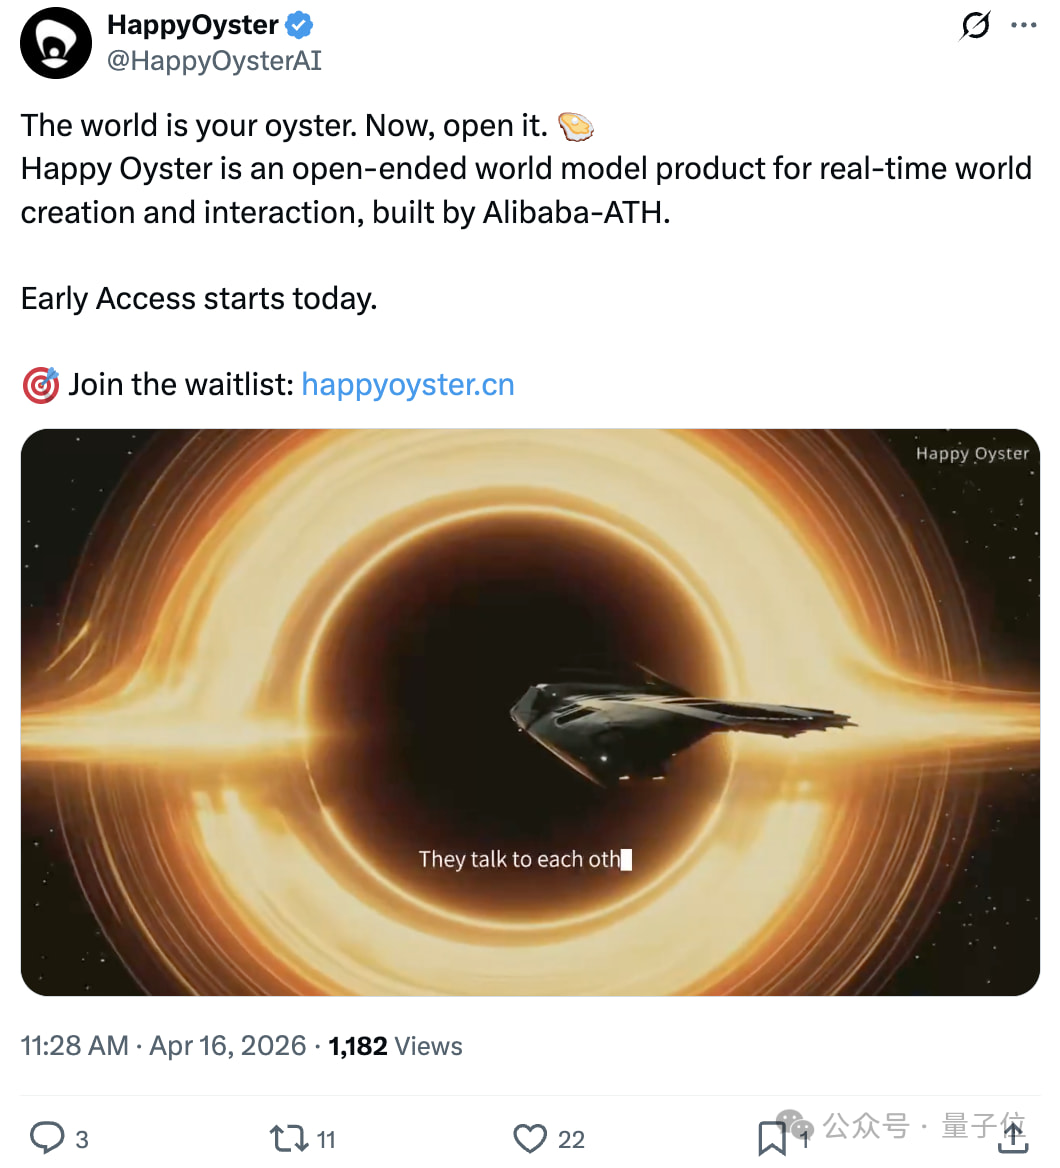Open the three-dot more options menu
Viewport: 1060px width, 1168px height.
click(x=1024, y=26)
